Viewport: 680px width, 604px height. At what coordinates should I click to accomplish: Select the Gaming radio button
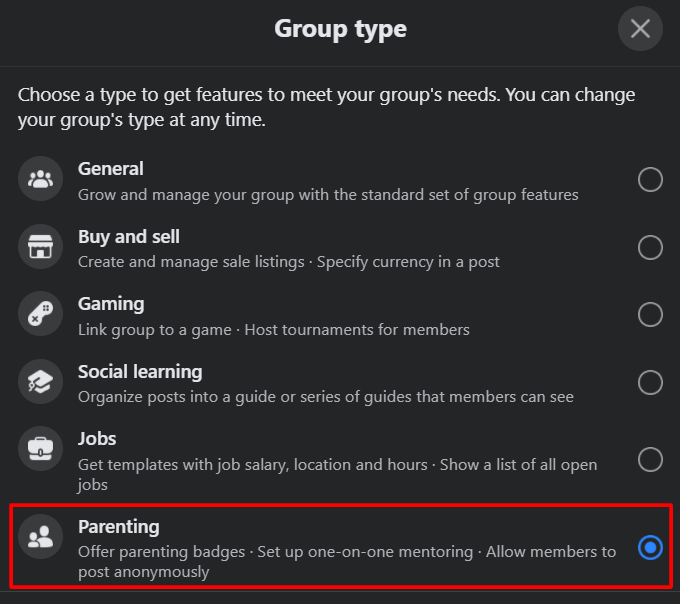pyautogui.click(x=650, y=315)
